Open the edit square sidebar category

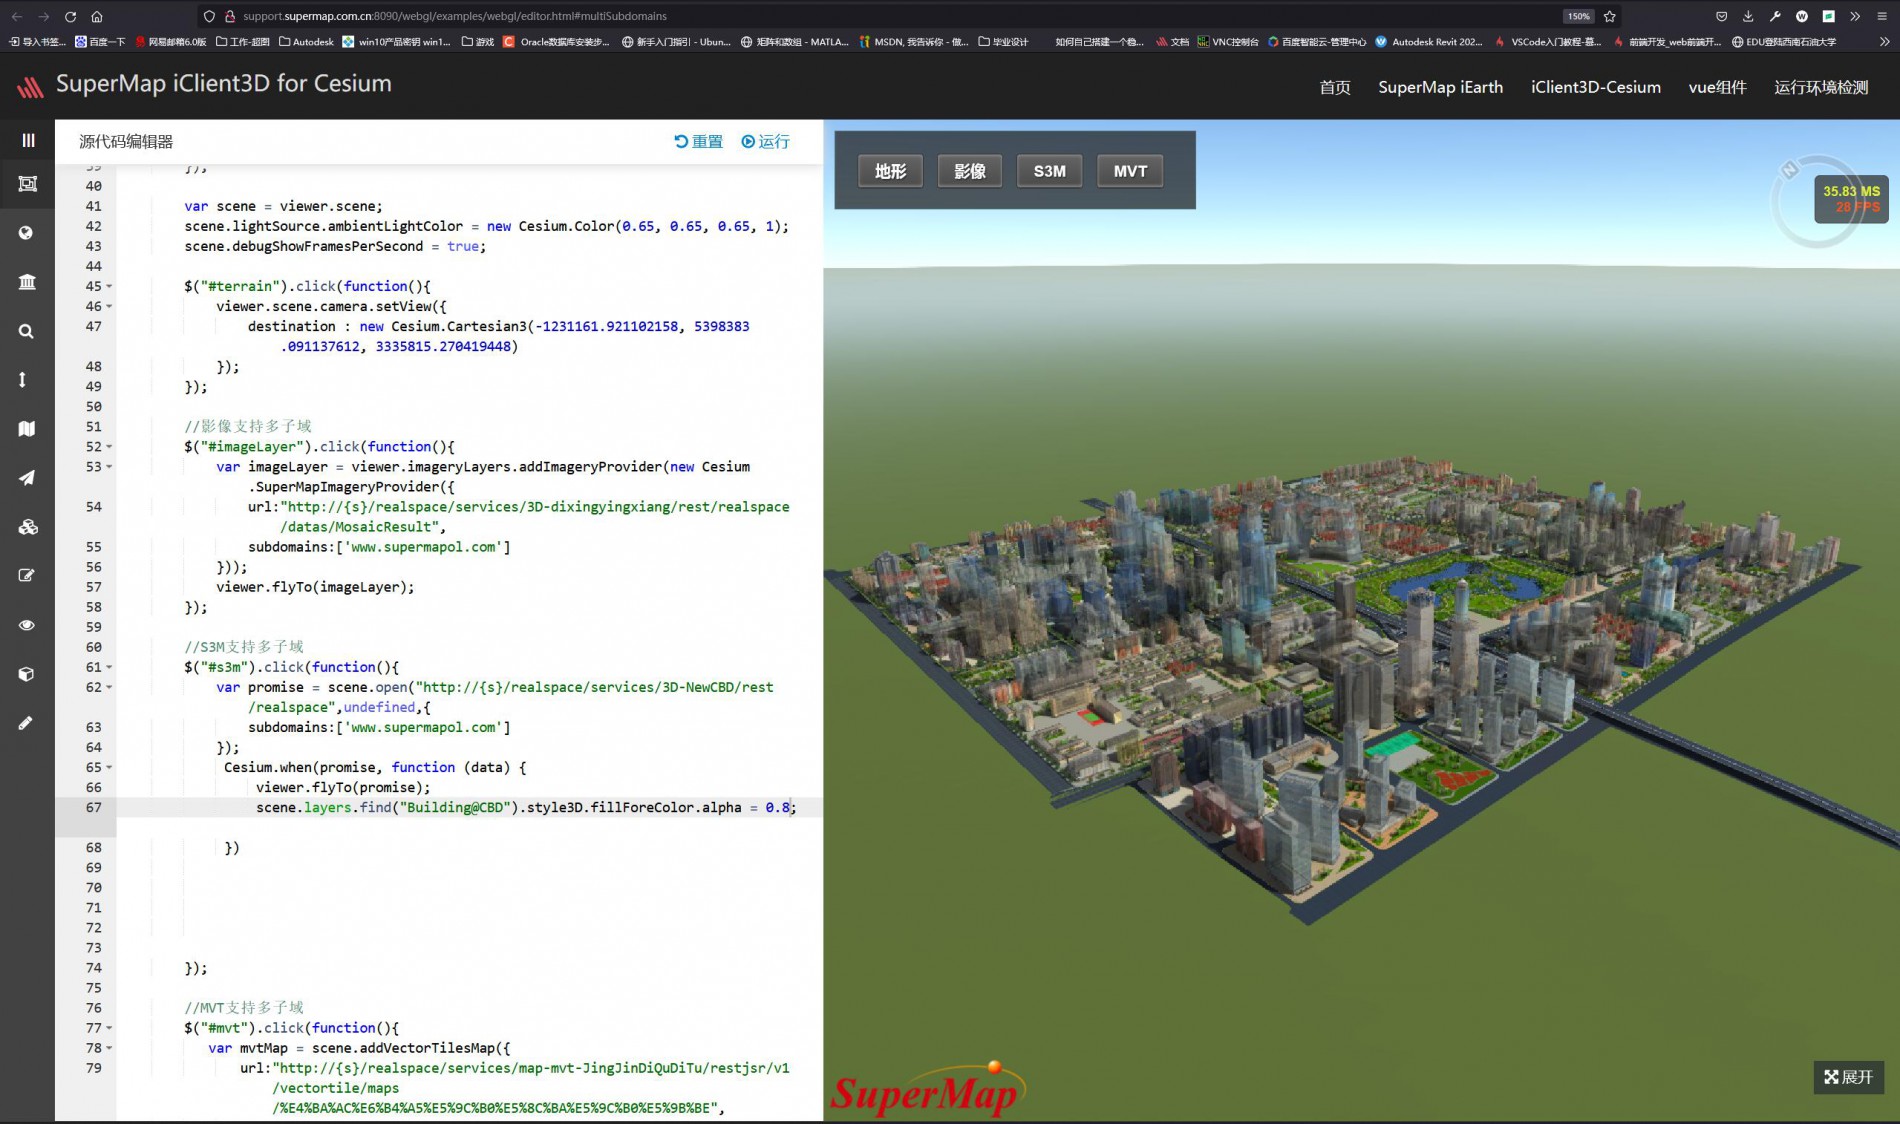coord(27,576)
